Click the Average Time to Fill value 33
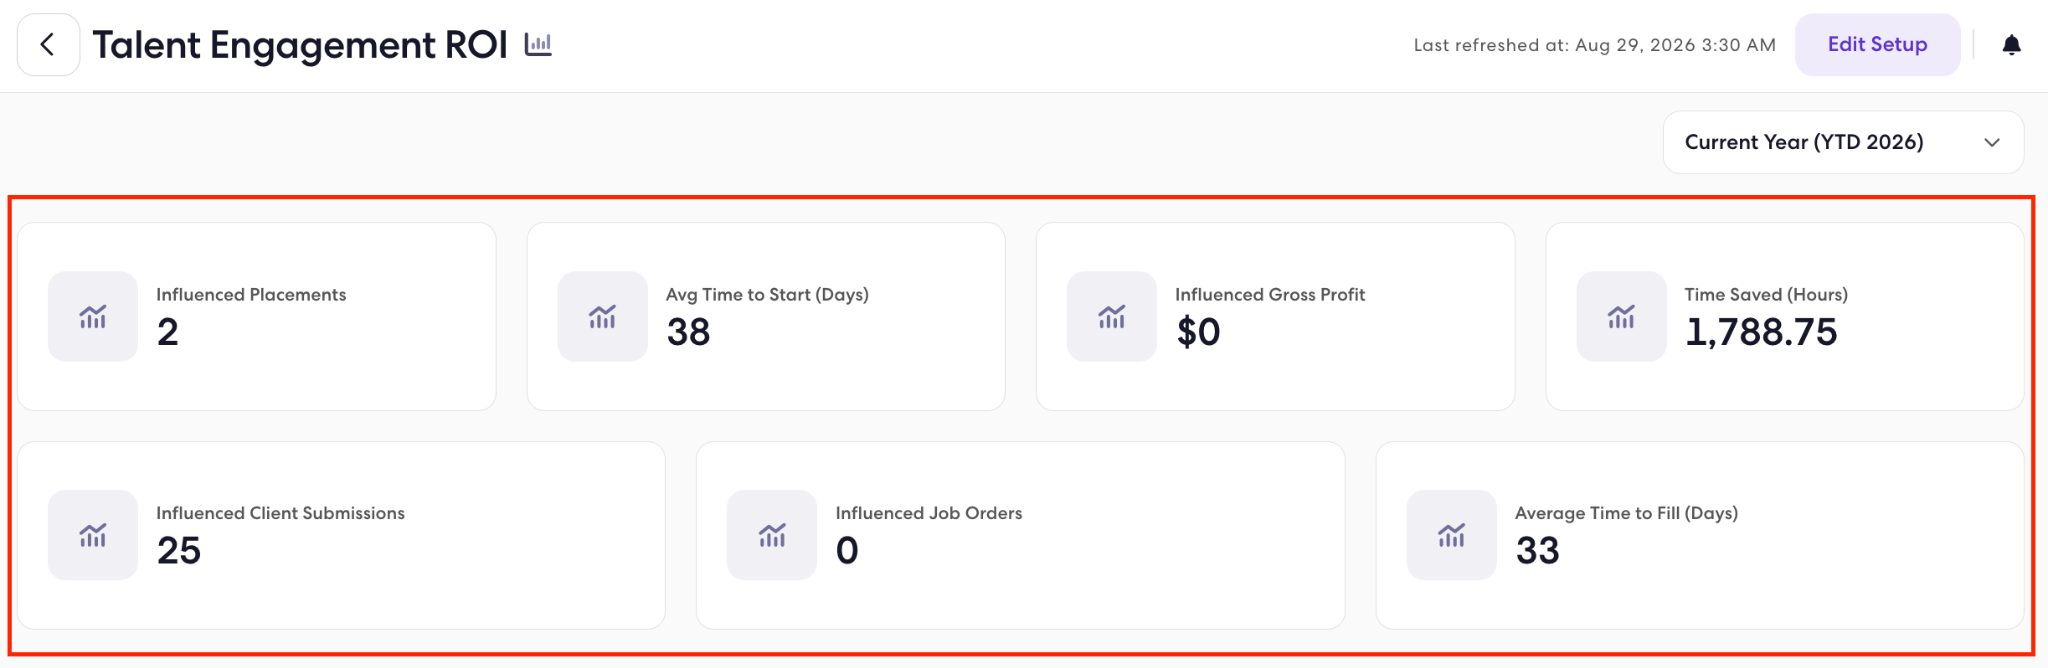 [1538, 551]
